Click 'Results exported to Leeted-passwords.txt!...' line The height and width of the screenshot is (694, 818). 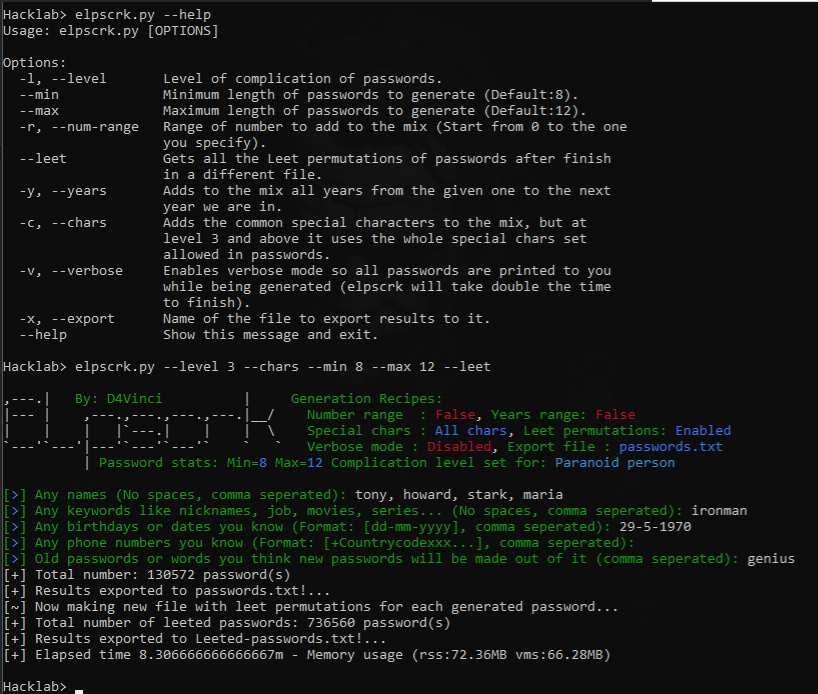195,639
